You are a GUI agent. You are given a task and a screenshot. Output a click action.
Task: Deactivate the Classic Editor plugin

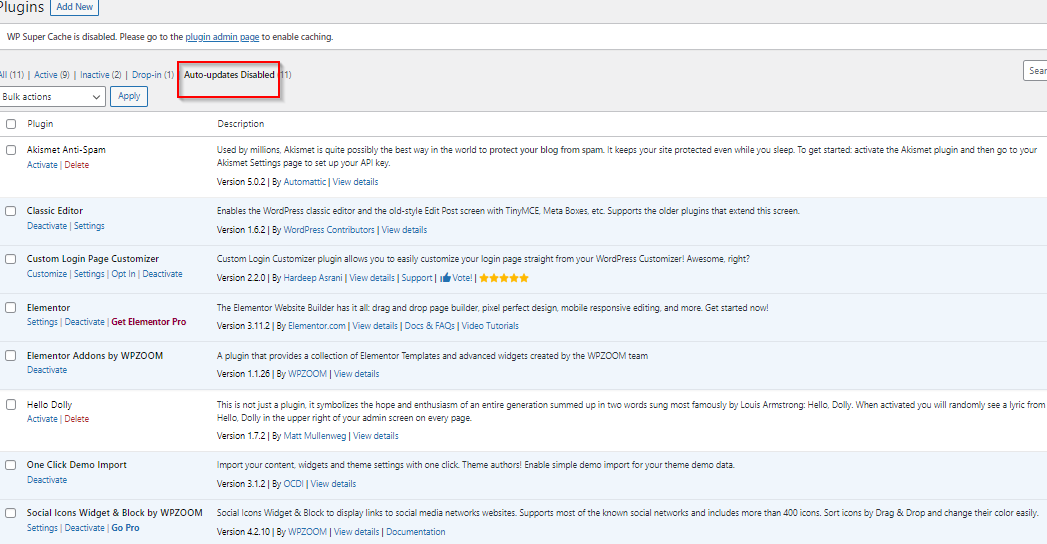coord(47,226)
